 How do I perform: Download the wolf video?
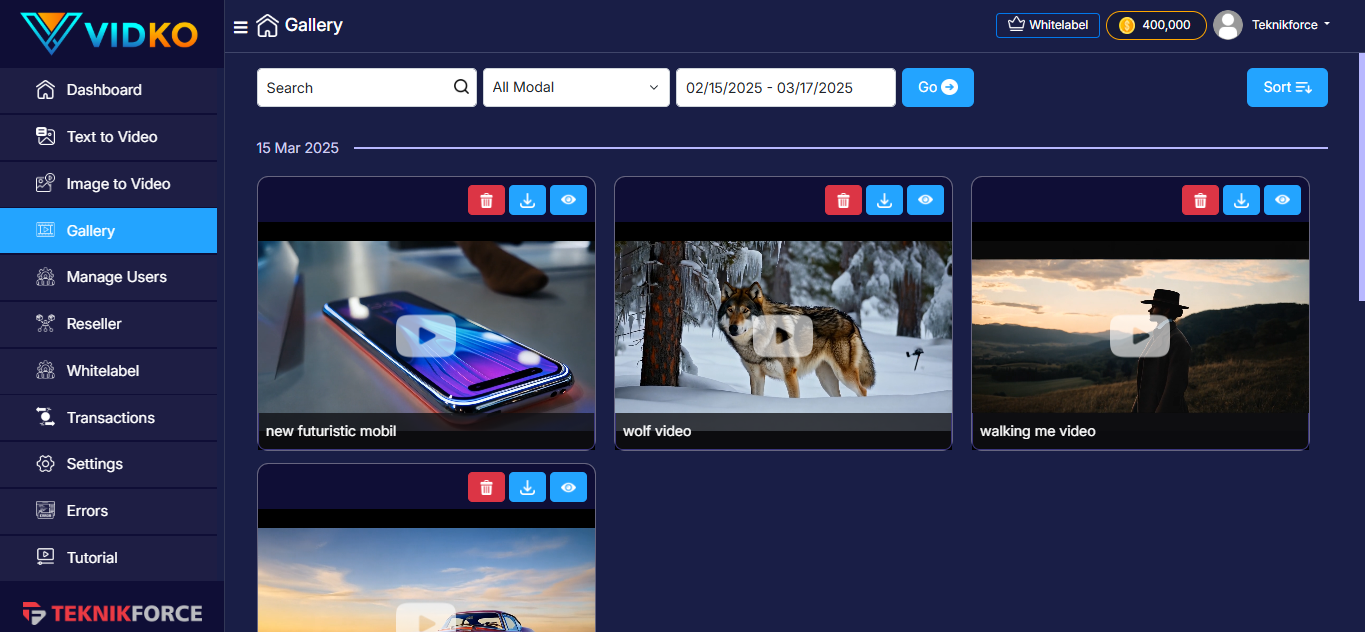pos(884,201)
